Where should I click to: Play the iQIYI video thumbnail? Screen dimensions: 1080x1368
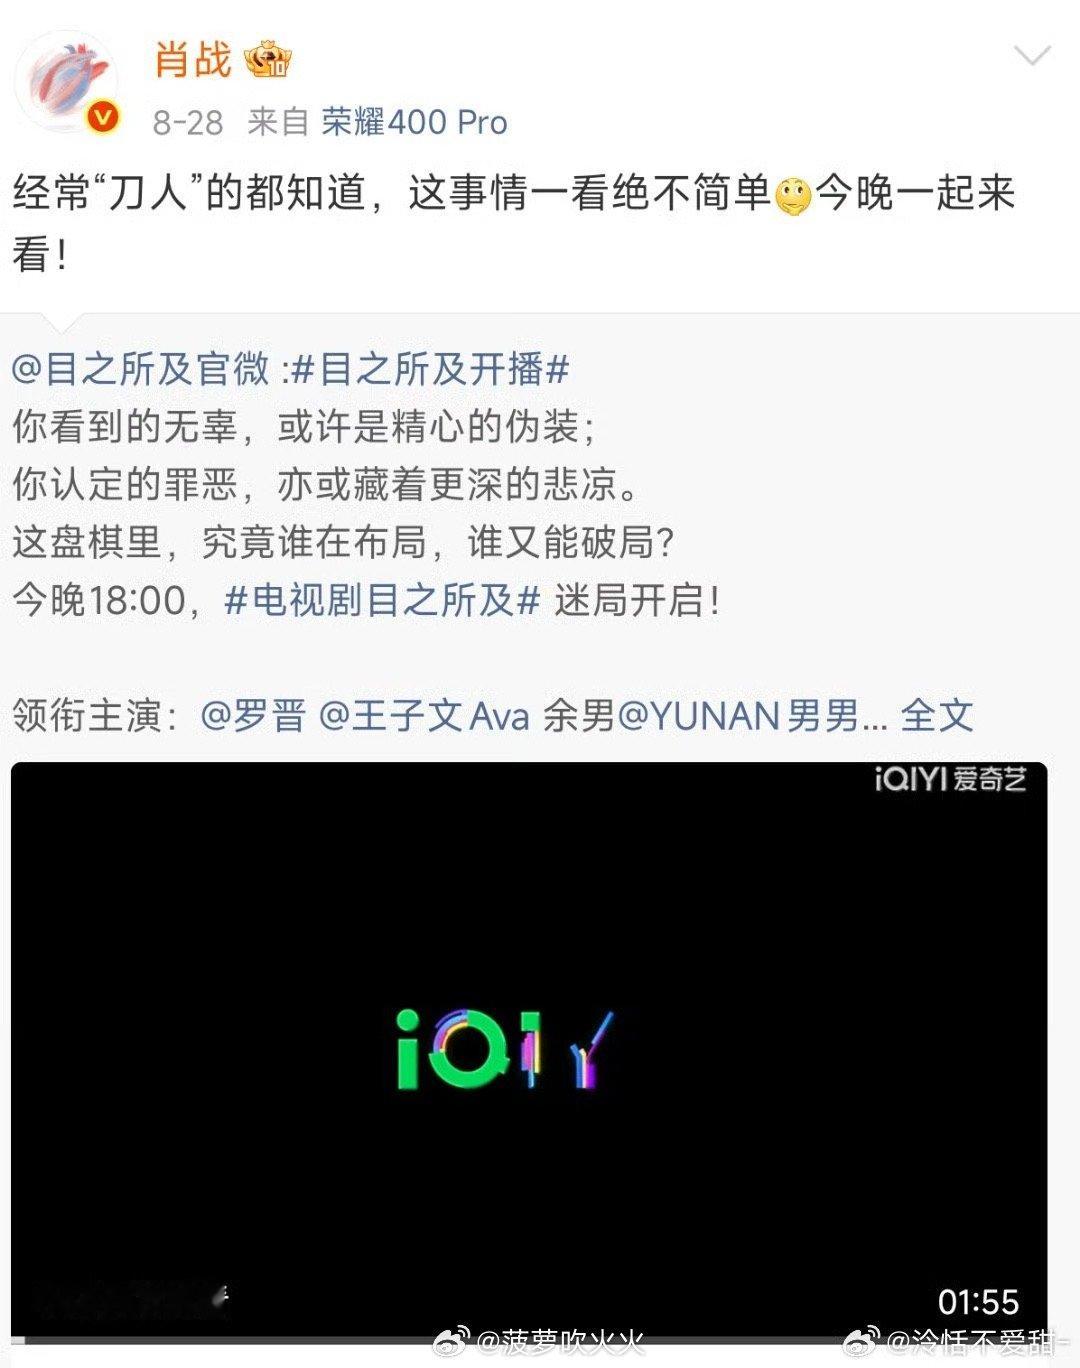pyautogui.click(x=529, y=1050)
